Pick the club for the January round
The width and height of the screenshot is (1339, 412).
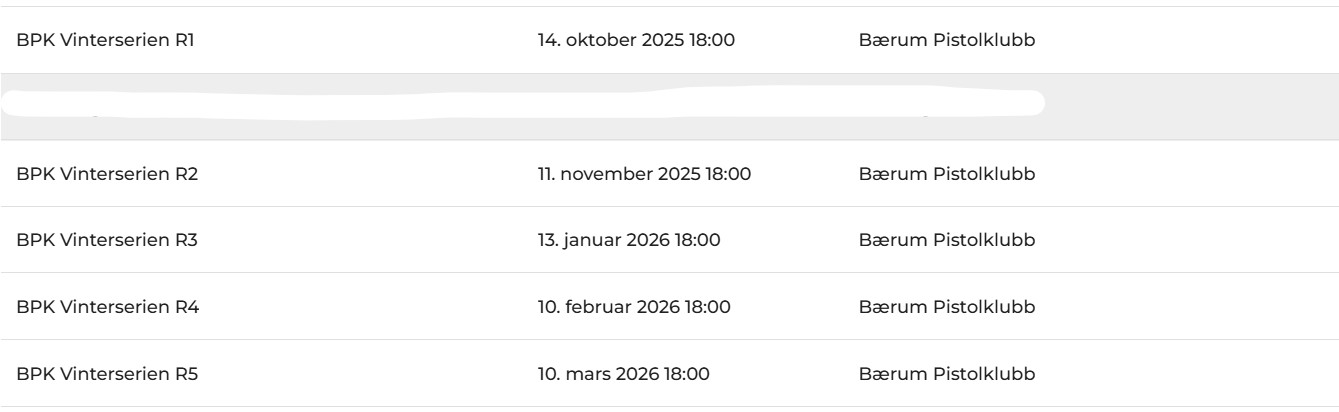(x=946, y=240)
